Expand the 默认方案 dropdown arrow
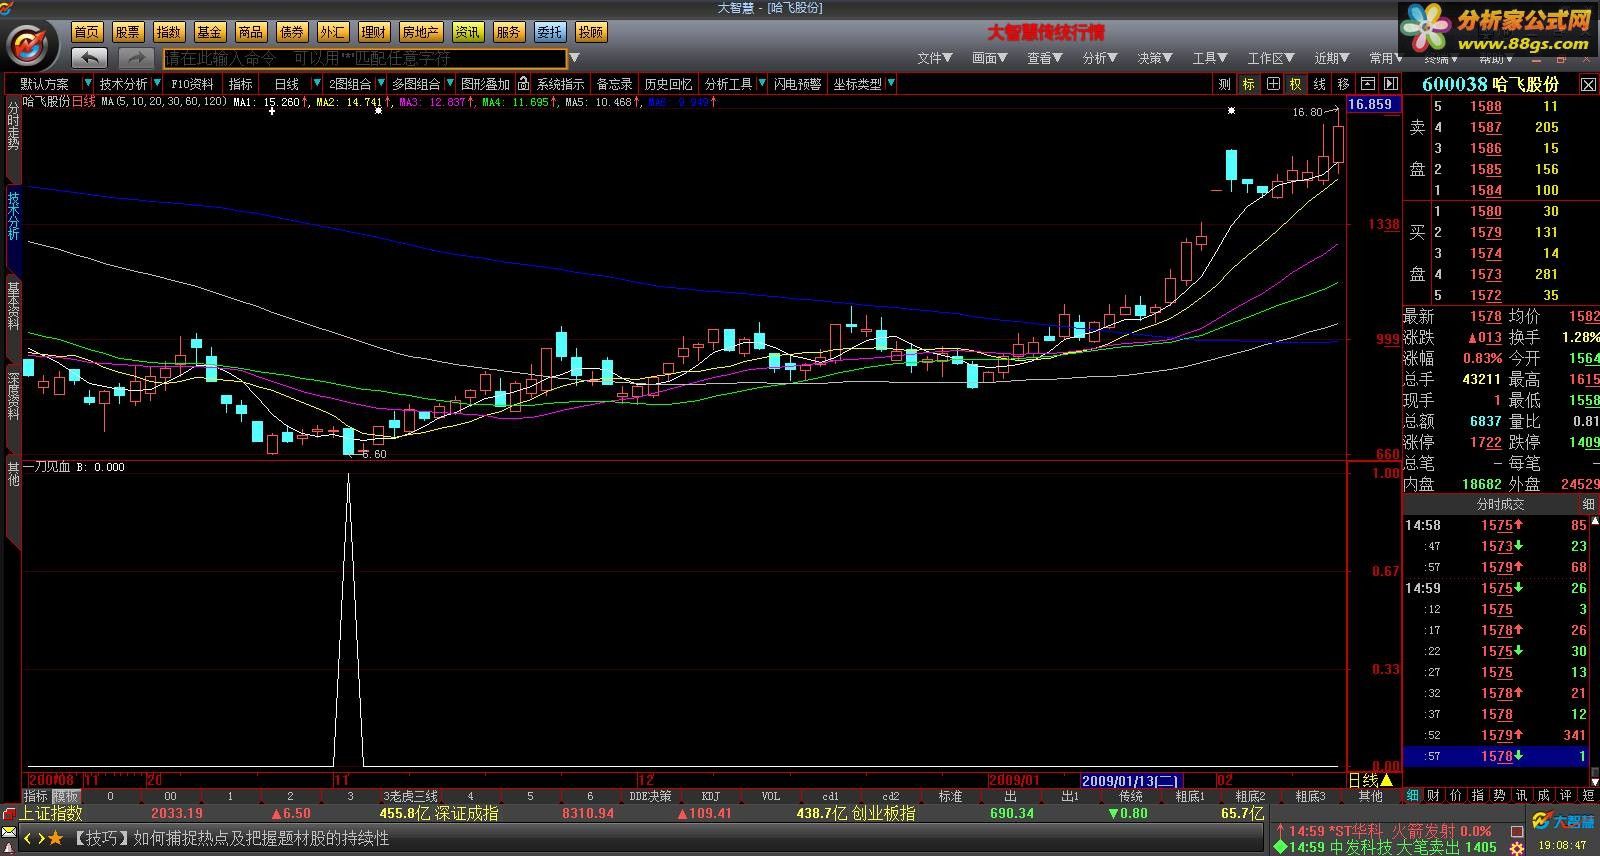The image size is (1600, 856). click(87, 84)
